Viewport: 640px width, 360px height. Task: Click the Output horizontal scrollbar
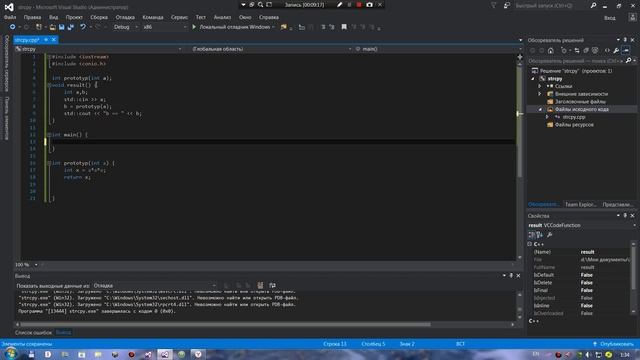225,324
